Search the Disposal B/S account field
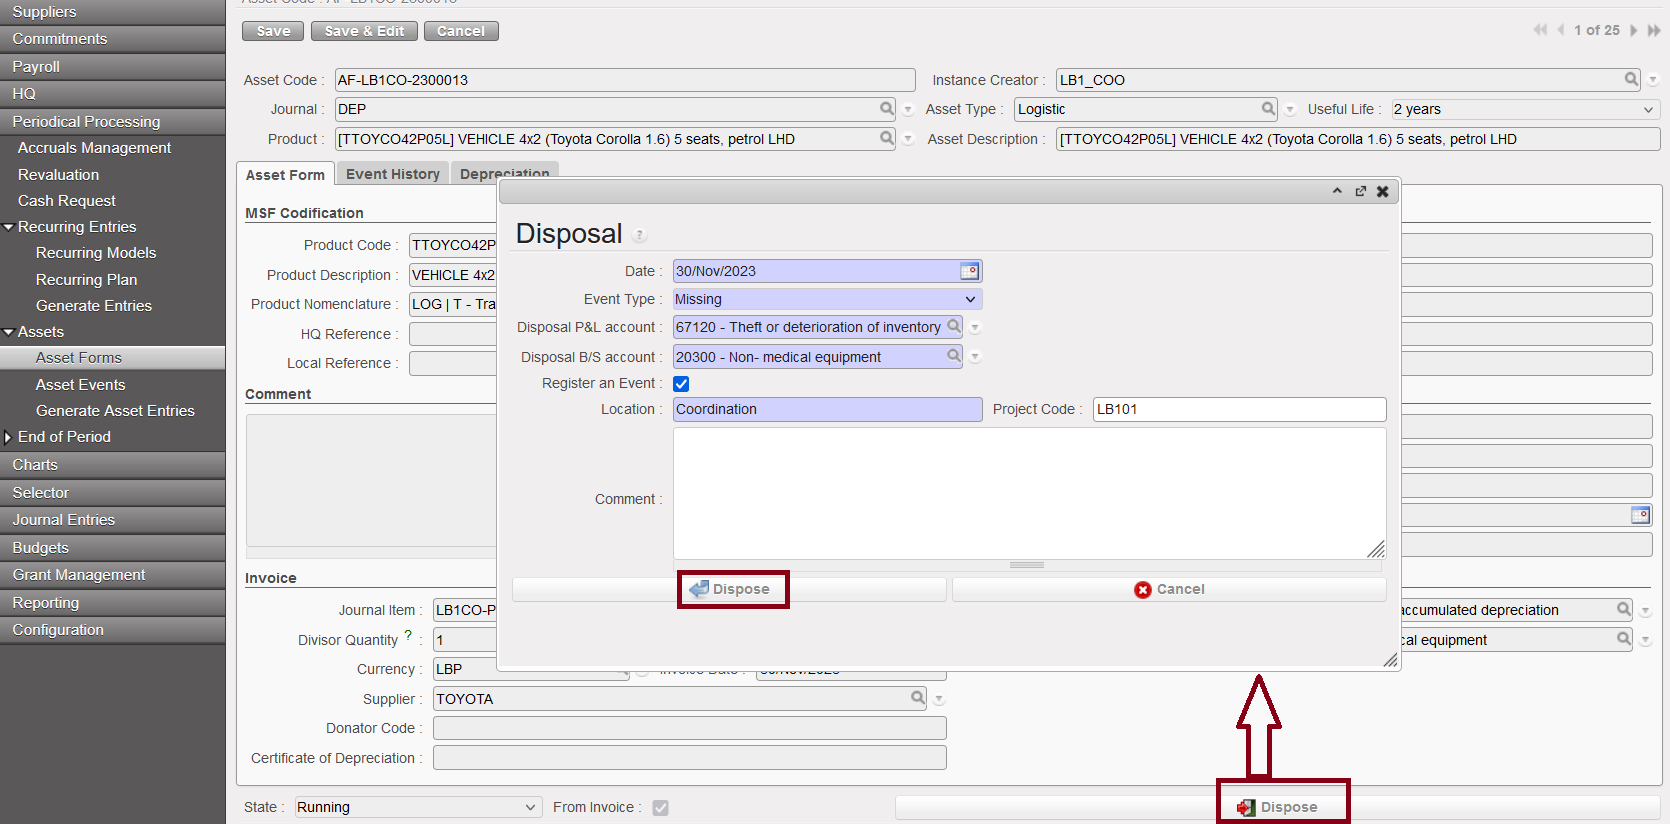Screen dimensions: 1670x824 click(x=954, y=356)
